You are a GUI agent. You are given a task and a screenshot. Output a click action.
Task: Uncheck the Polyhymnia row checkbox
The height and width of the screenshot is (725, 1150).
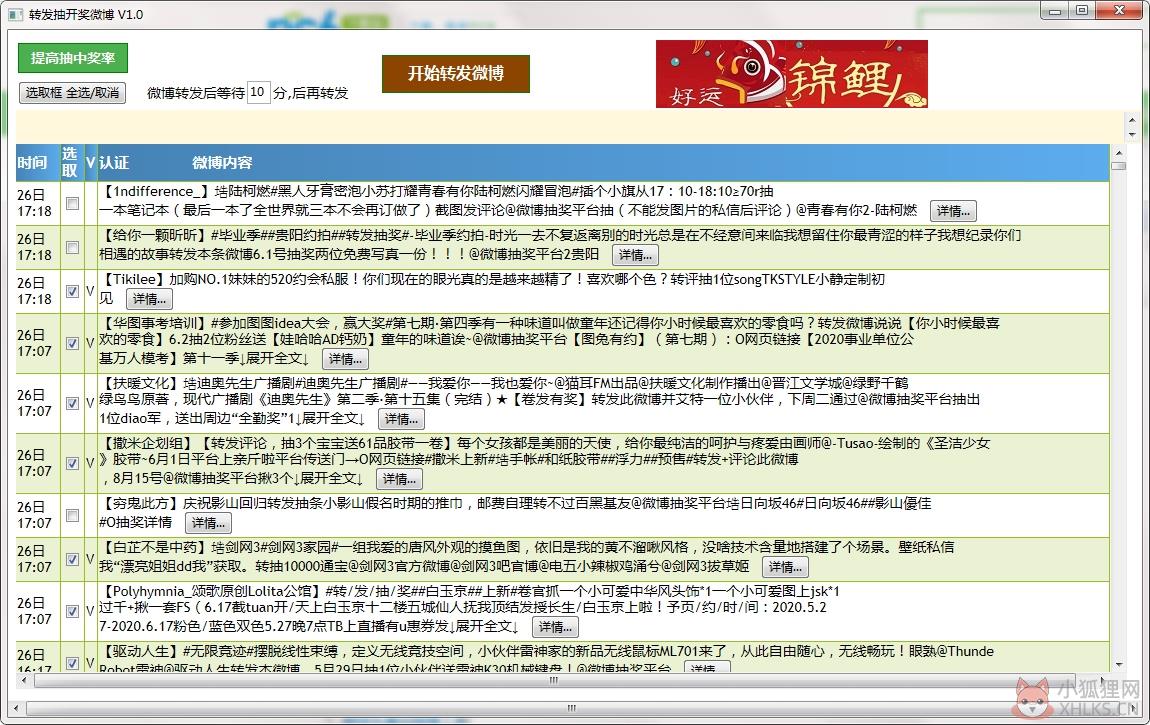[x=72, y=611]
